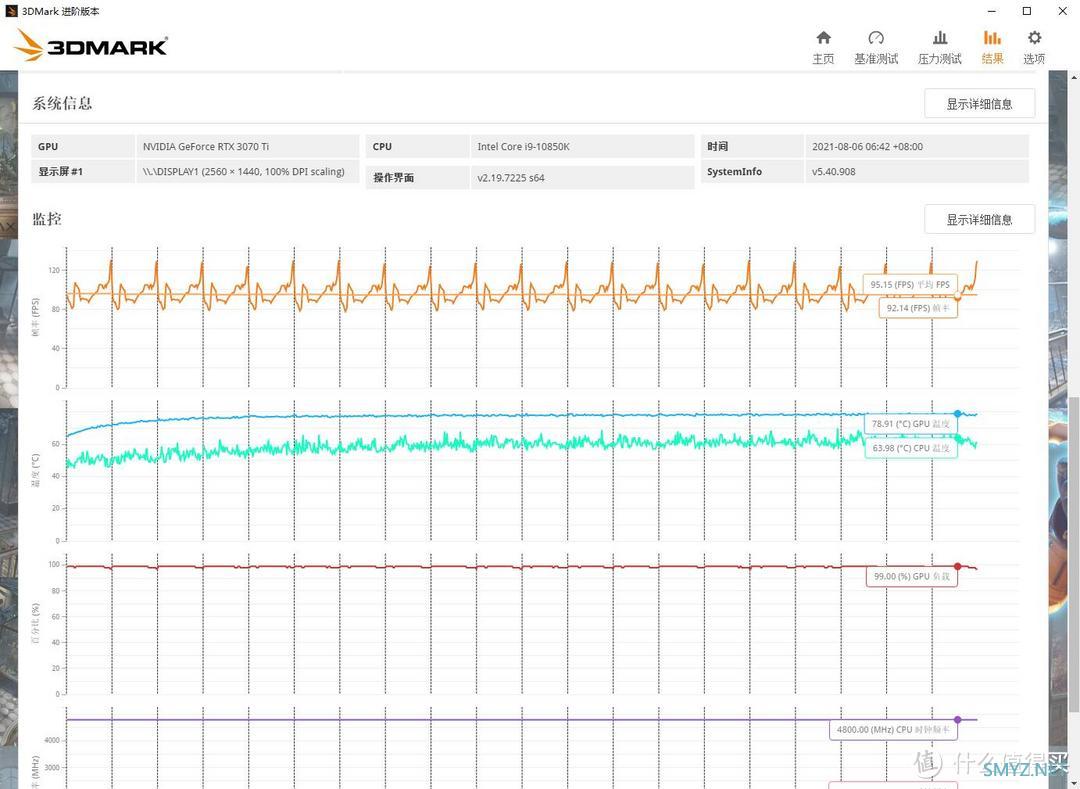The image size is (1080, 789).
Task: Click the 3DMark logo in header
Action: [91, 45]
